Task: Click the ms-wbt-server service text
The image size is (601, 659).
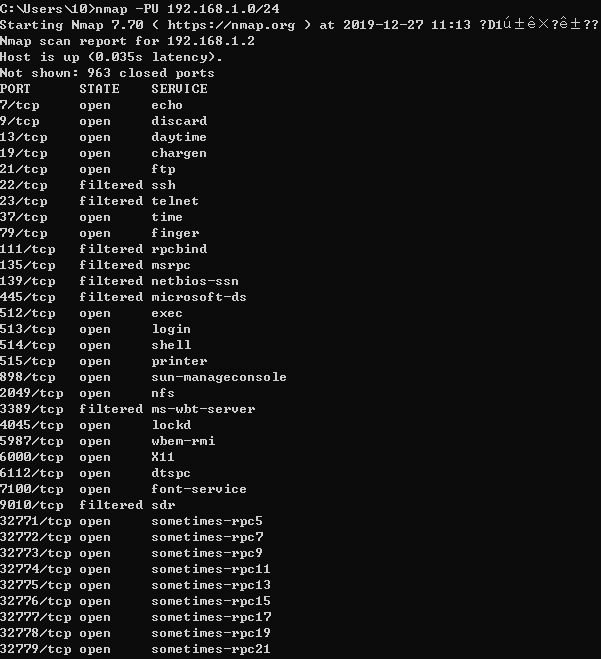Action: click(203, 409)
